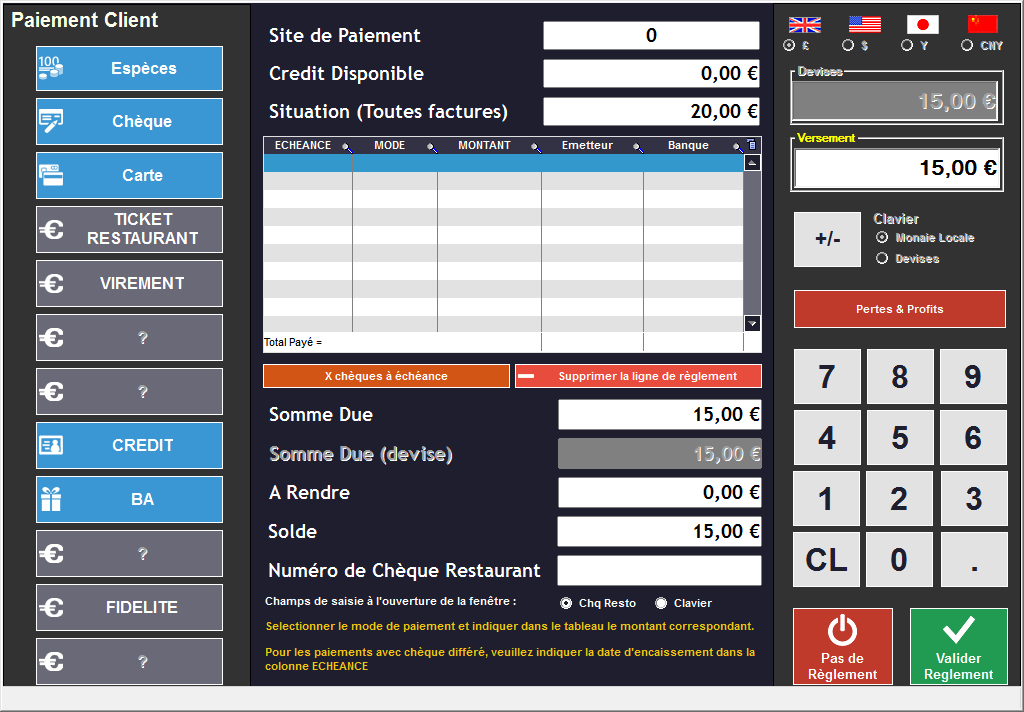Click the Chinese flag currency icon
The width and height of the screenshot is (1024, 712).
pyautogui.click(x=982, y=25)
